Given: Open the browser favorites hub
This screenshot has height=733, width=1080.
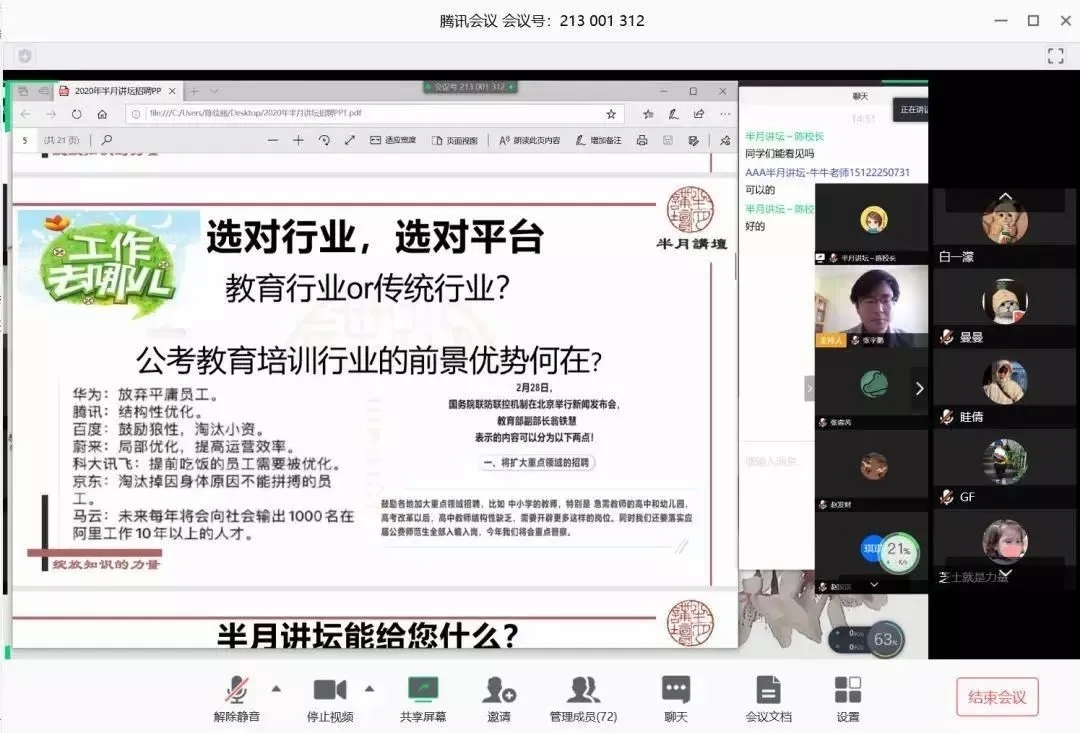Looking at the screenshot, I should [x=648, y=114].
